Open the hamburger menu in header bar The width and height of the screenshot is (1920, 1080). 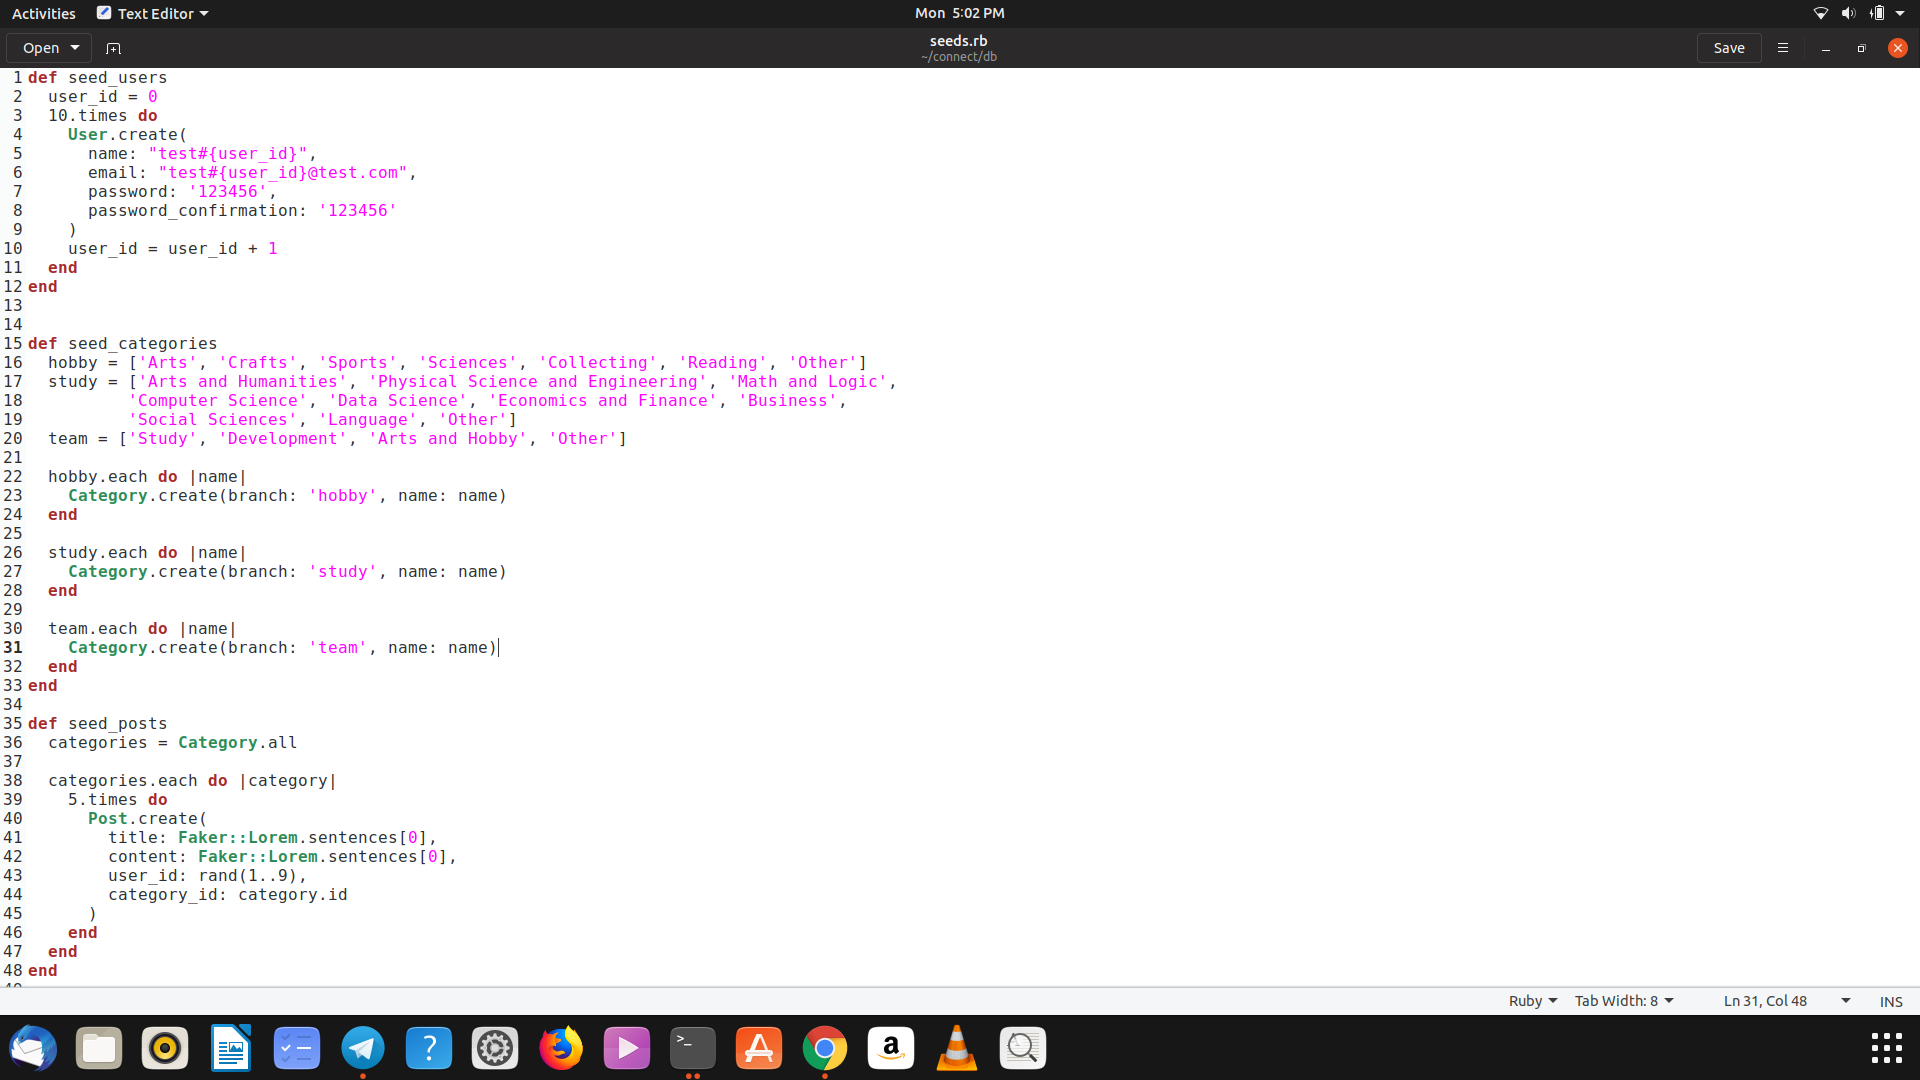pos(1782,48)
